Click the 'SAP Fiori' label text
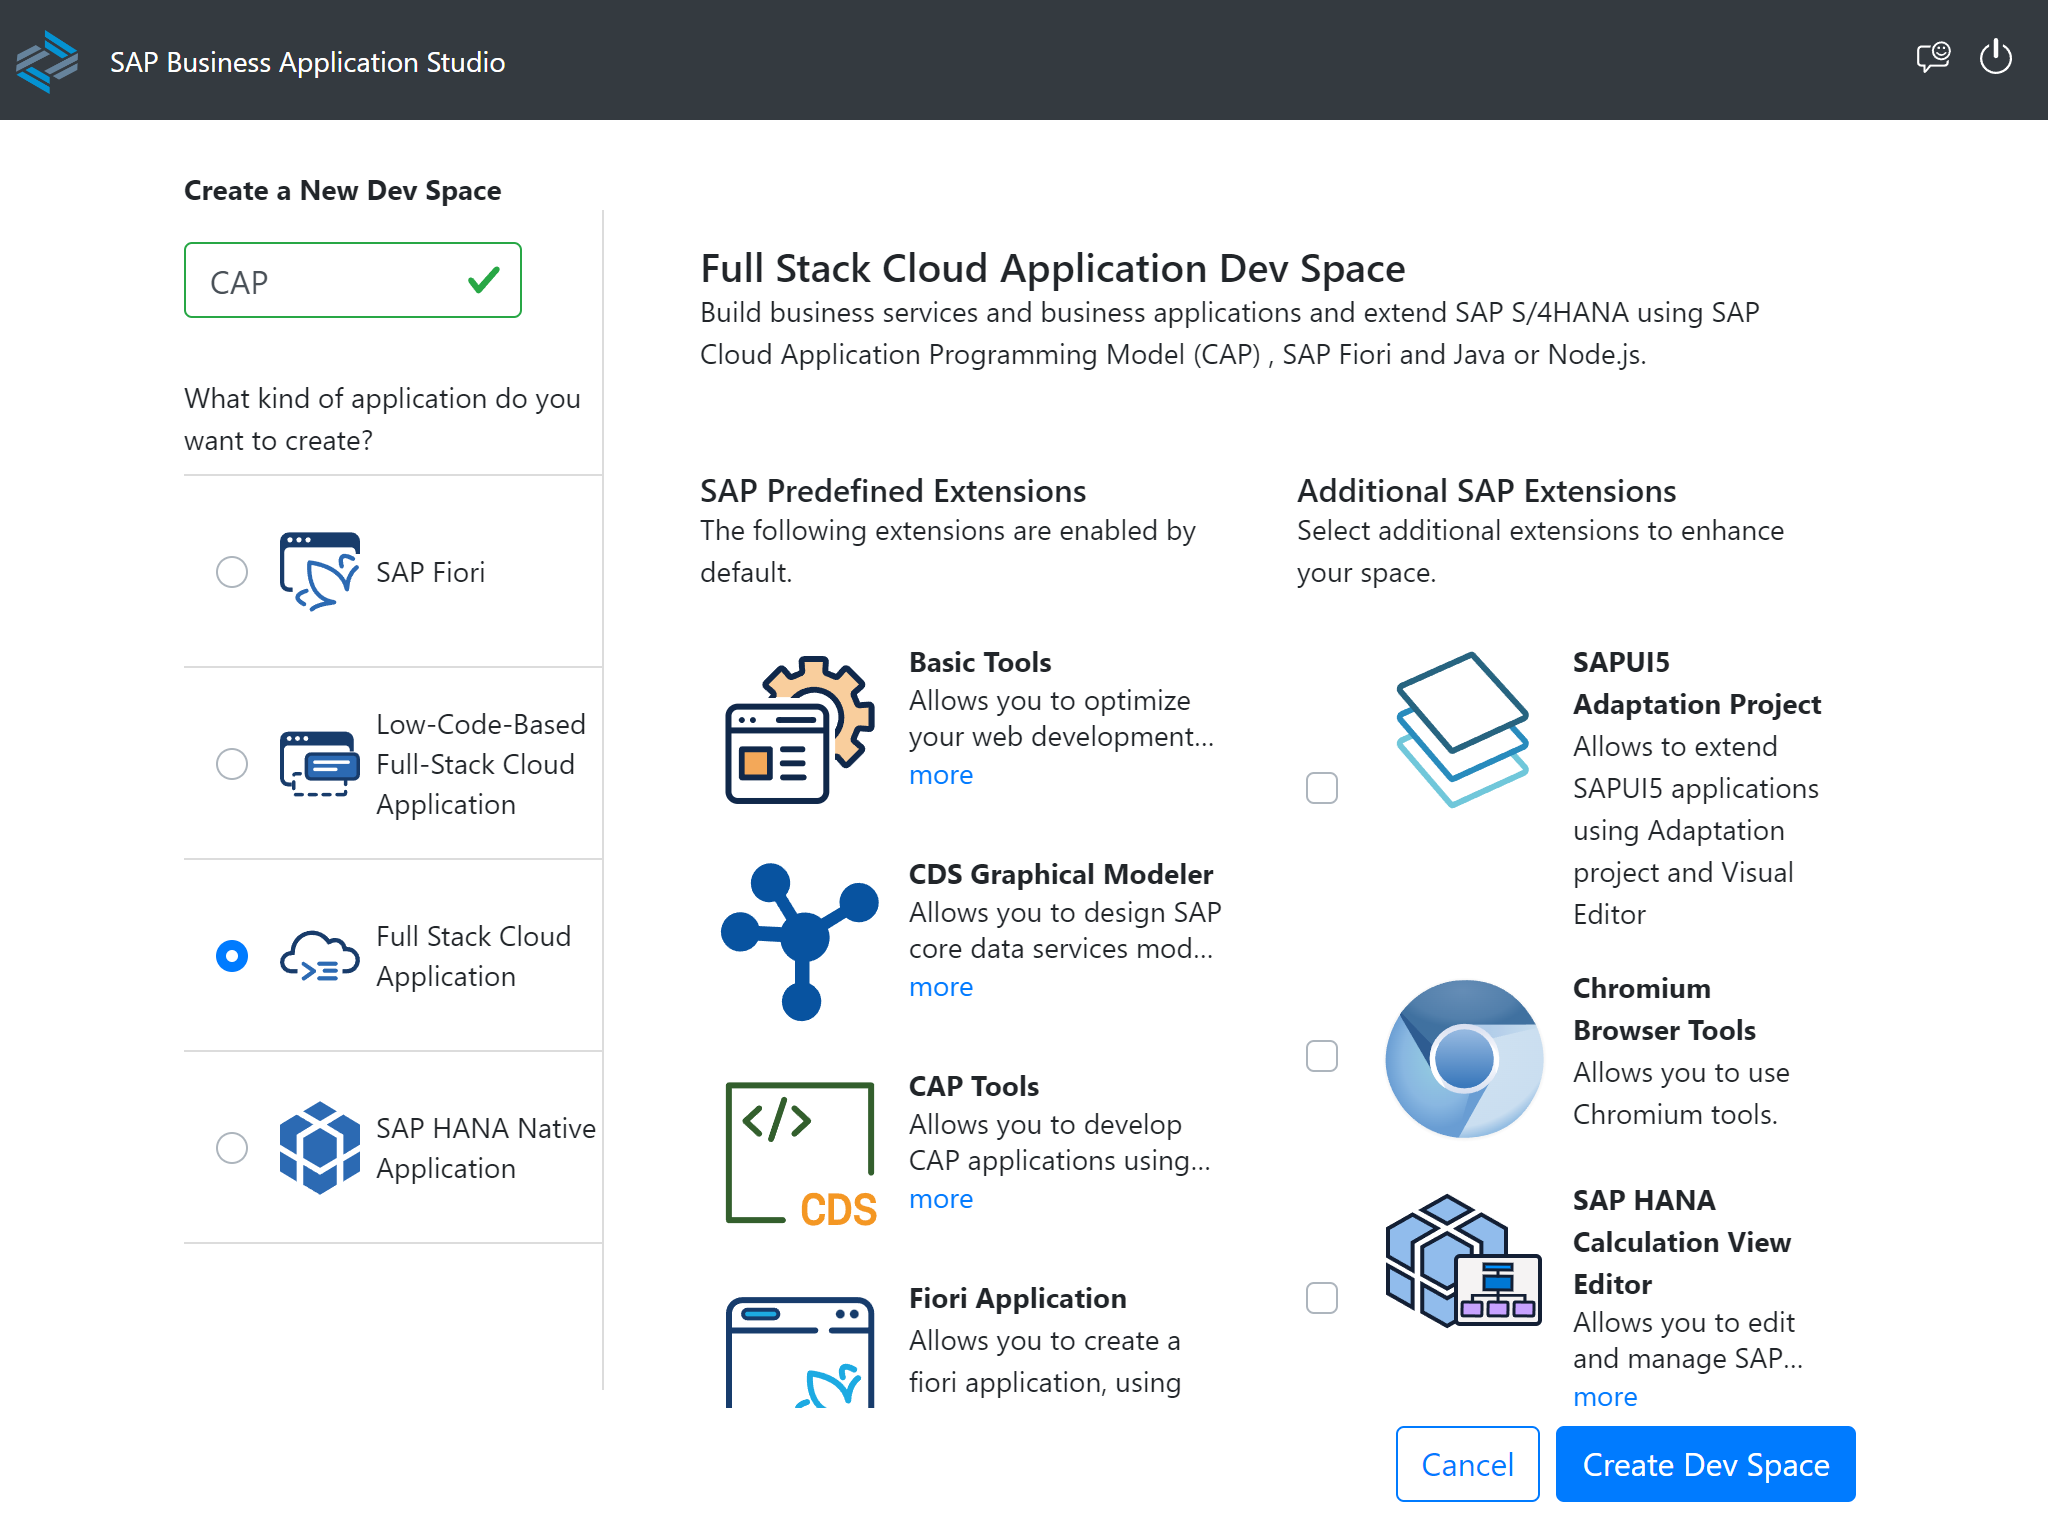 tap(430, 572)
